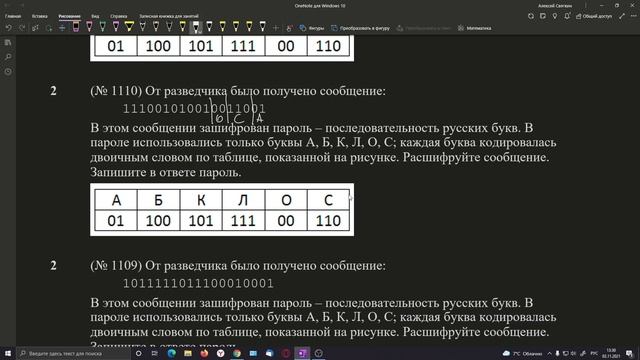Open the sidebar search icon
This screenshot has height=360, width=640.
[x=8, y=57]
